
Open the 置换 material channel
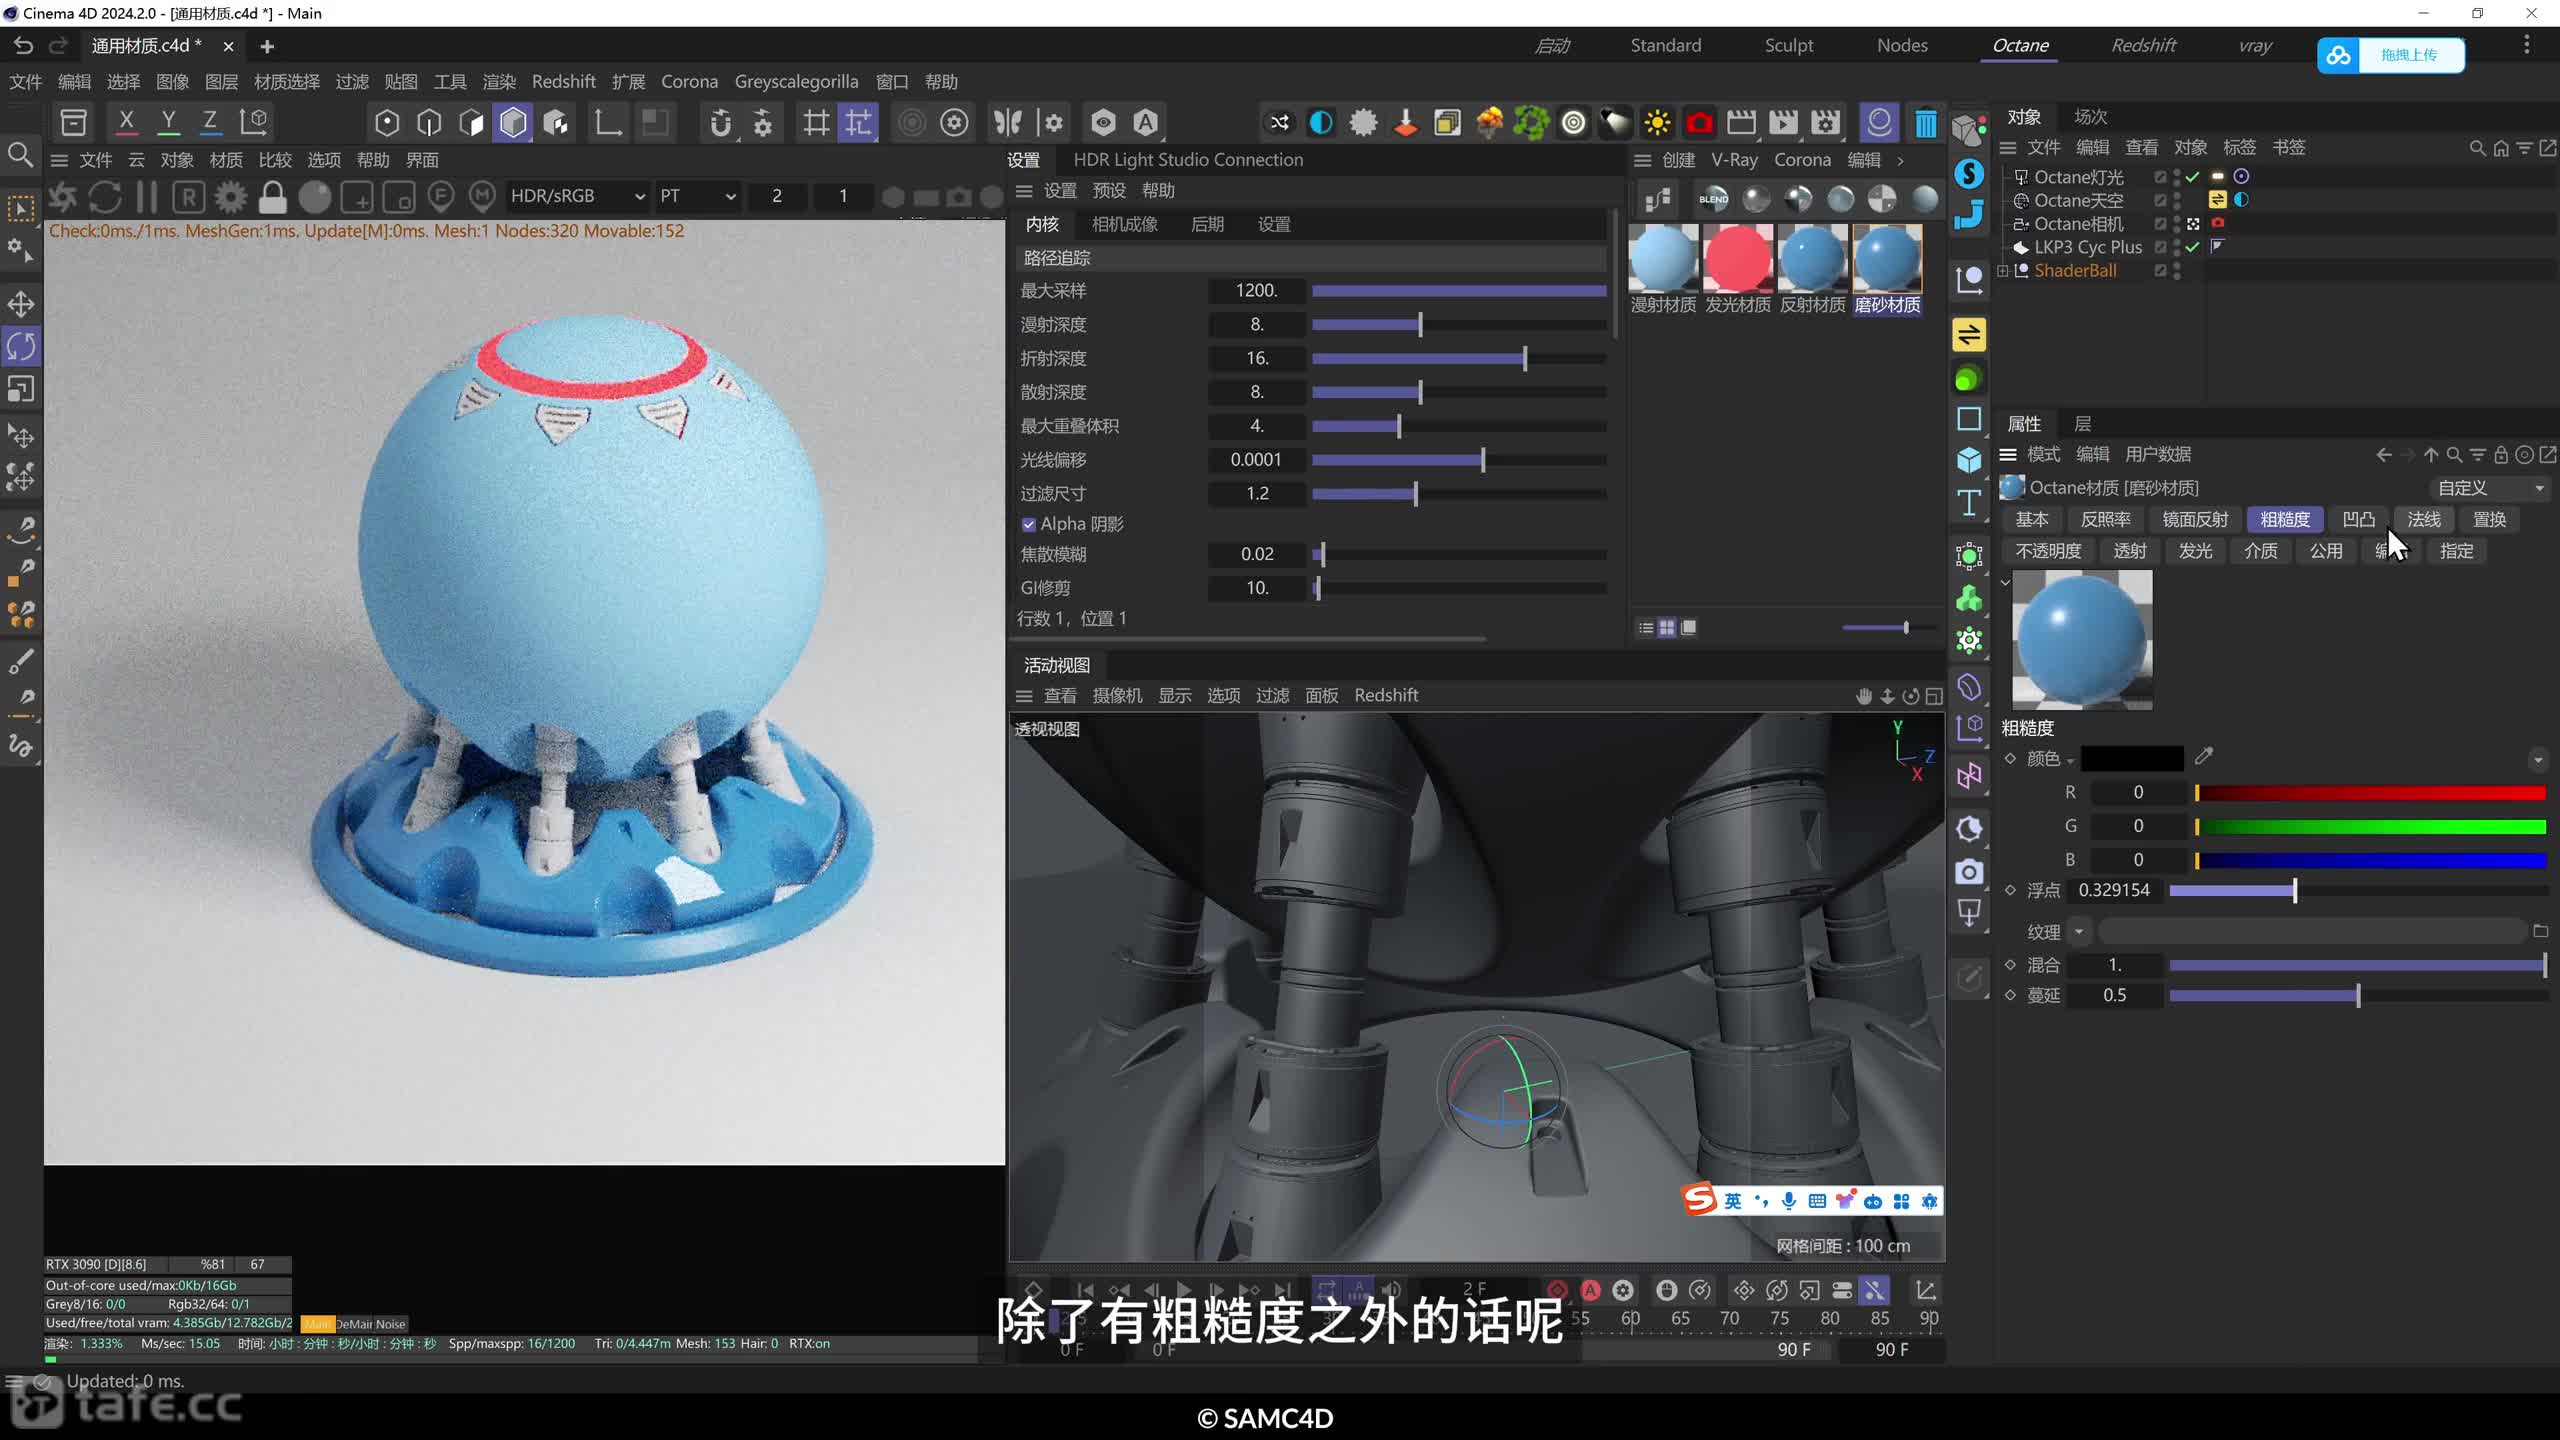coord(2489,519)
